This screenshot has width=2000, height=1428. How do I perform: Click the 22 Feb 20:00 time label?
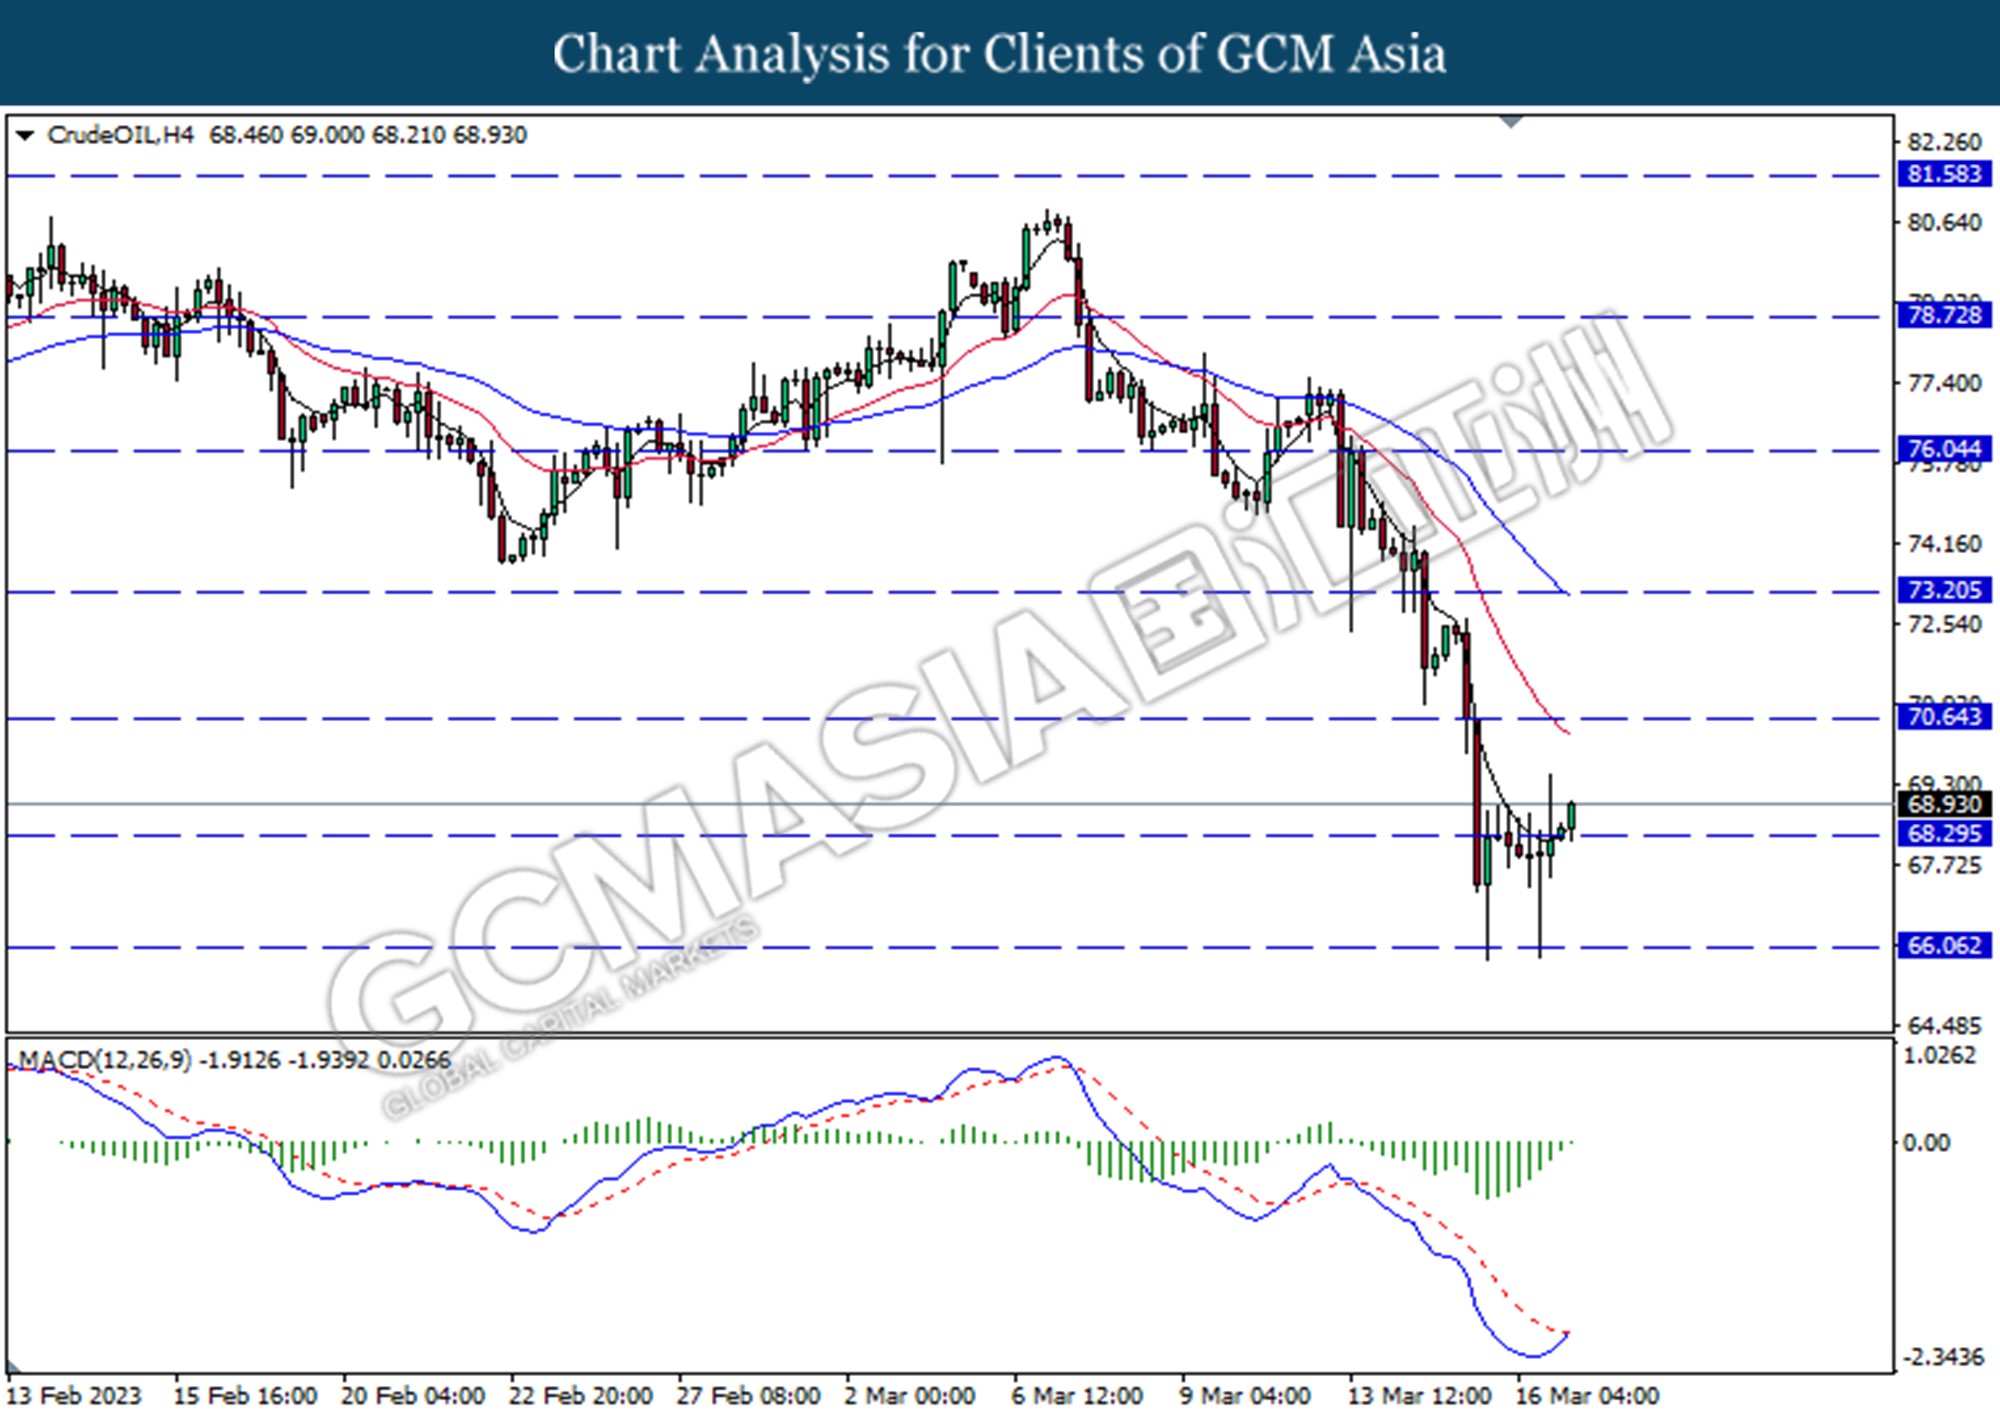pyautogui.click(x=581, y=1396)
